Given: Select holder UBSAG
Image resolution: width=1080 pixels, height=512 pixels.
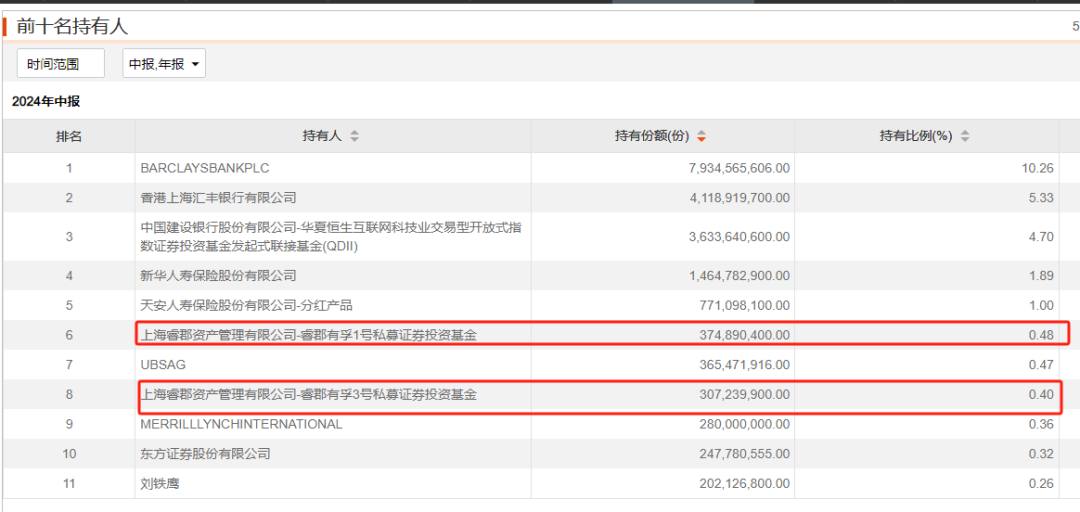Looking at the screenshot, I should 163,365.
